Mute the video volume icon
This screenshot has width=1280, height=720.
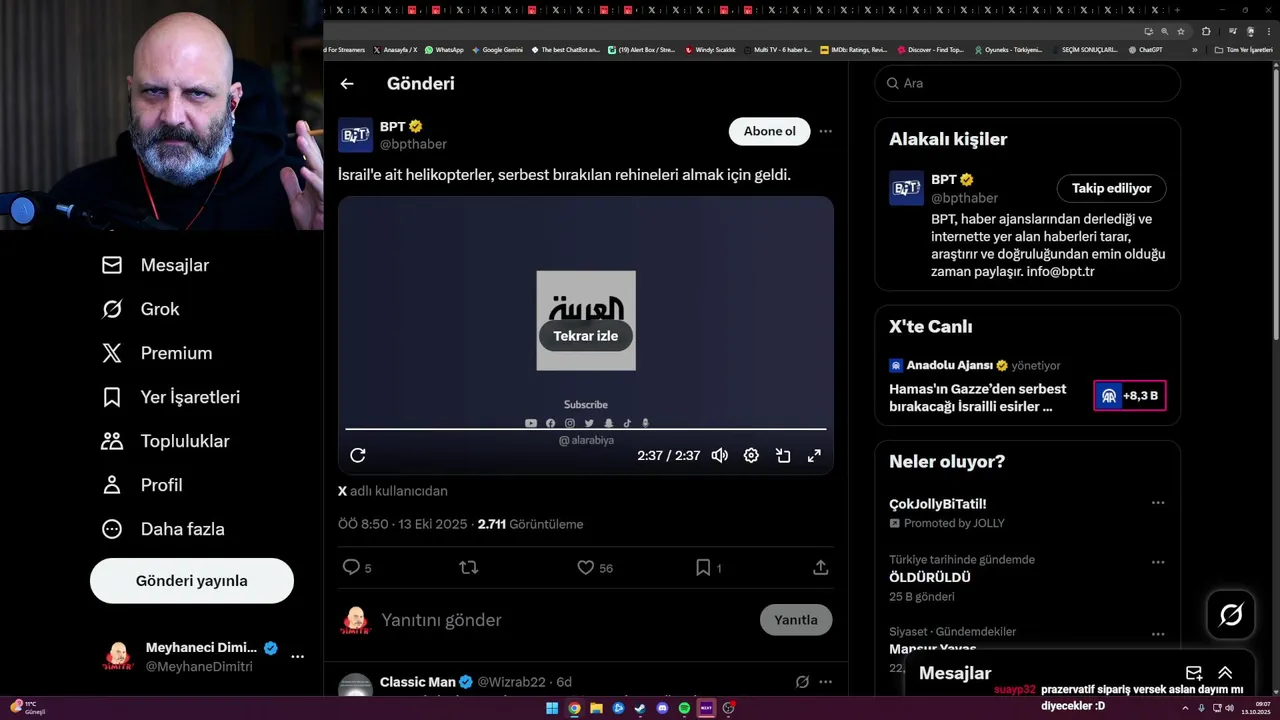[x=719, y=455]
